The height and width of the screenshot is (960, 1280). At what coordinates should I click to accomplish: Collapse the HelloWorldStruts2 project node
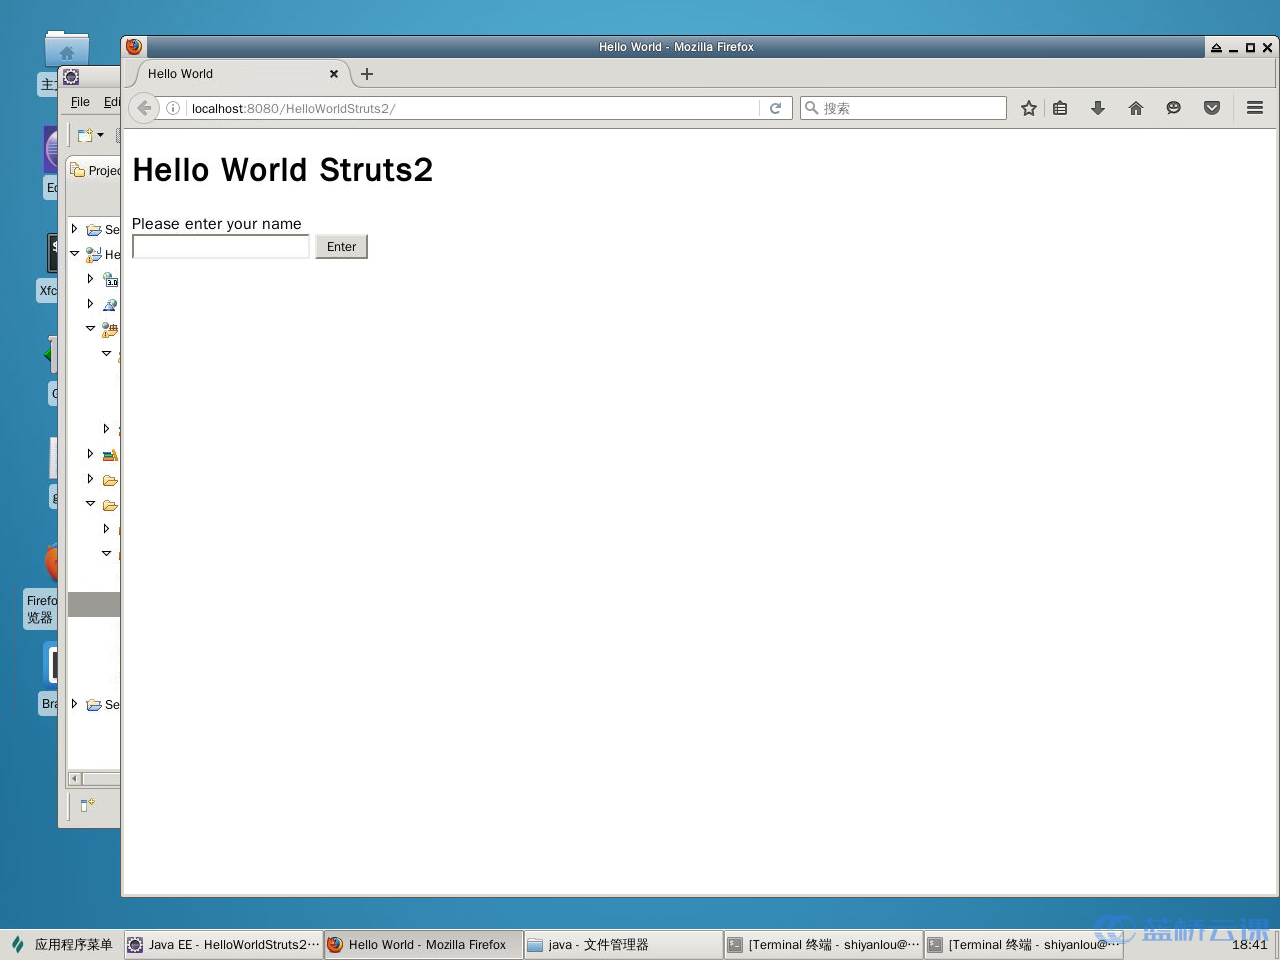pos(74,253)
